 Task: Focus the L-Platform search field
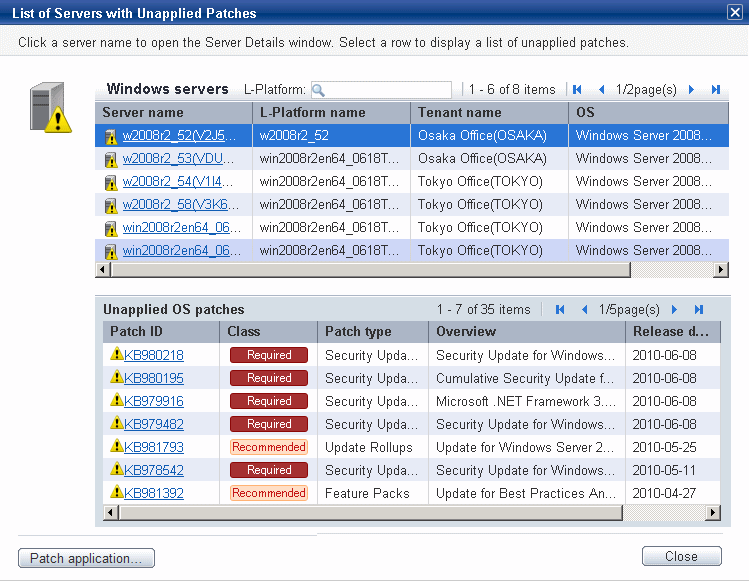coord(381,90)
